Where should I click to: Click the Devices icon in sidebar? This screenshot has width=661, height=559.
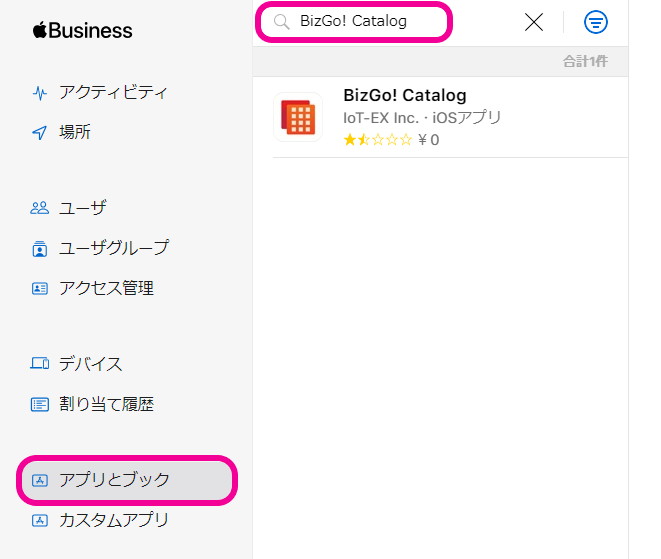[40, 364]
